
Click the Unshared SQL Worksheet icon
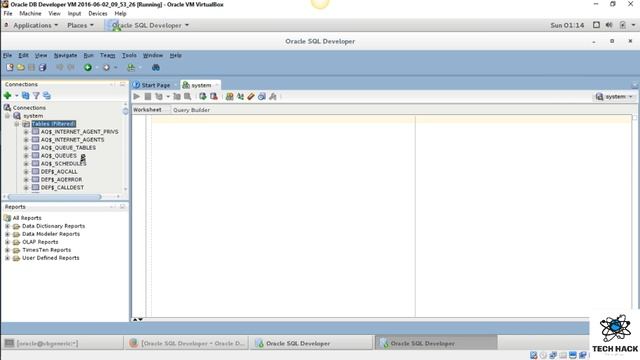click(229, 96)
